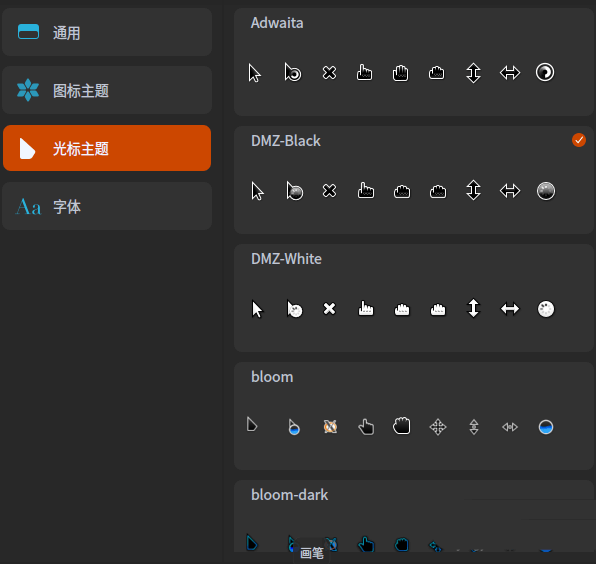Select the bloom cursor theme title

[272, 377]
